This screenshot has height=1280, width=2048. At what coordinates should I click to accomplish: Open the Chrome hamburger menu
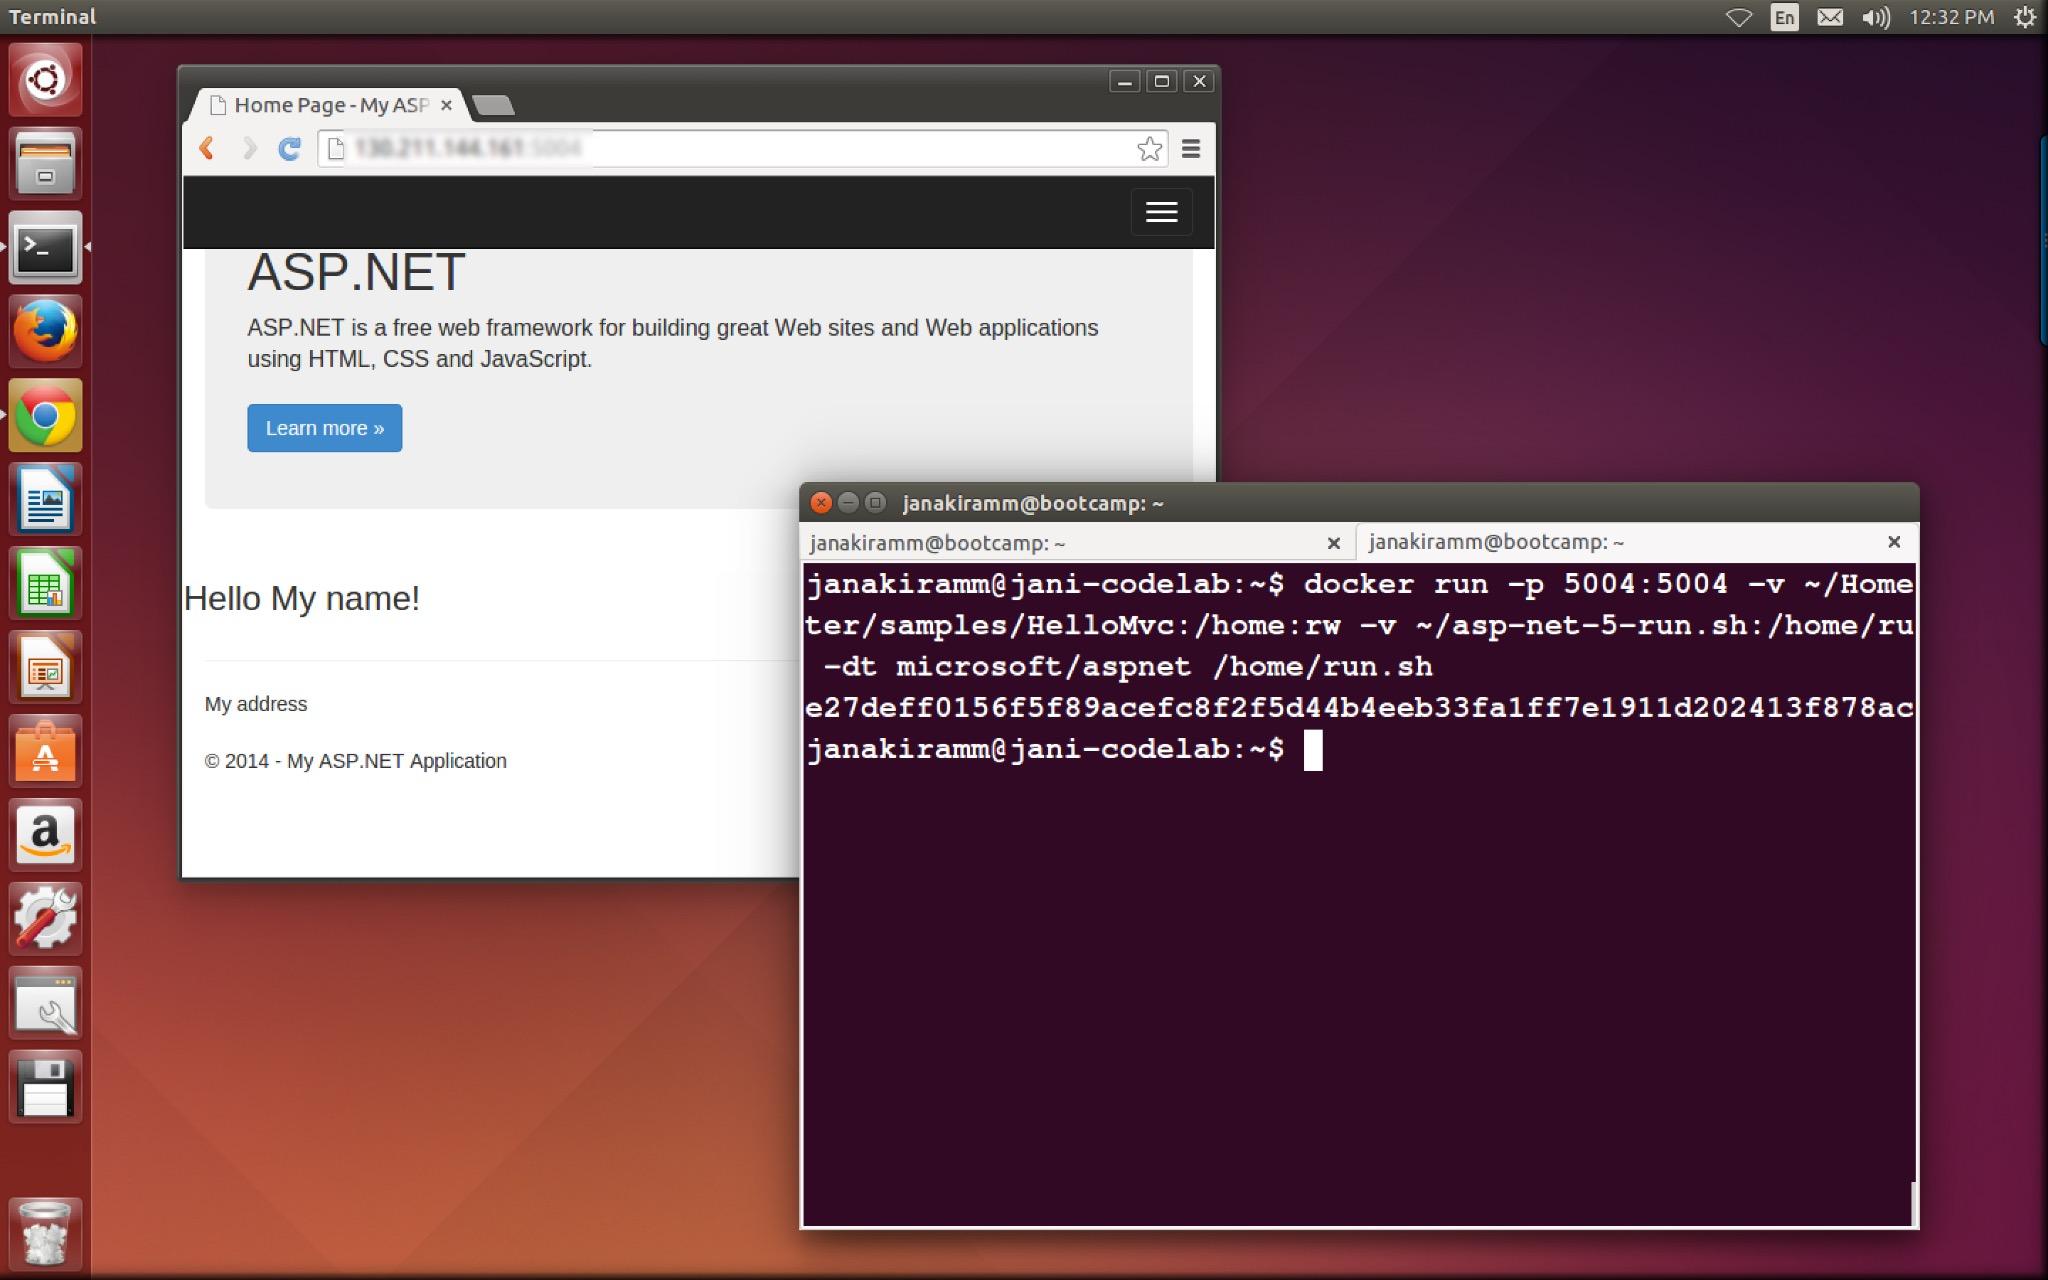1190,149
